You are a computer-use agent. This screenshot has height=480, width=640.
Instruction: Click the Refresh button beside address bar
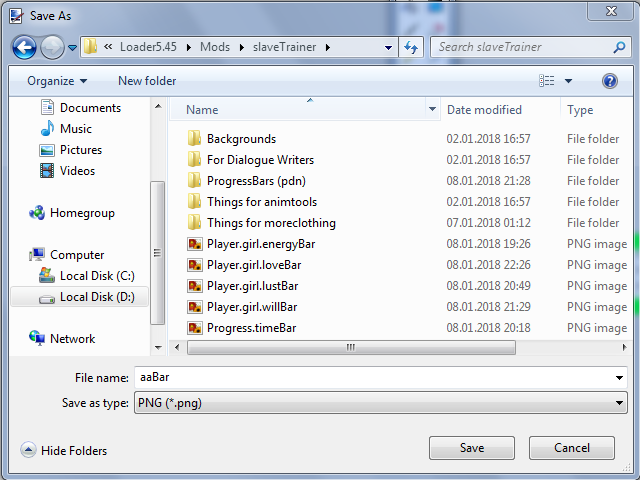pos(411,47)
